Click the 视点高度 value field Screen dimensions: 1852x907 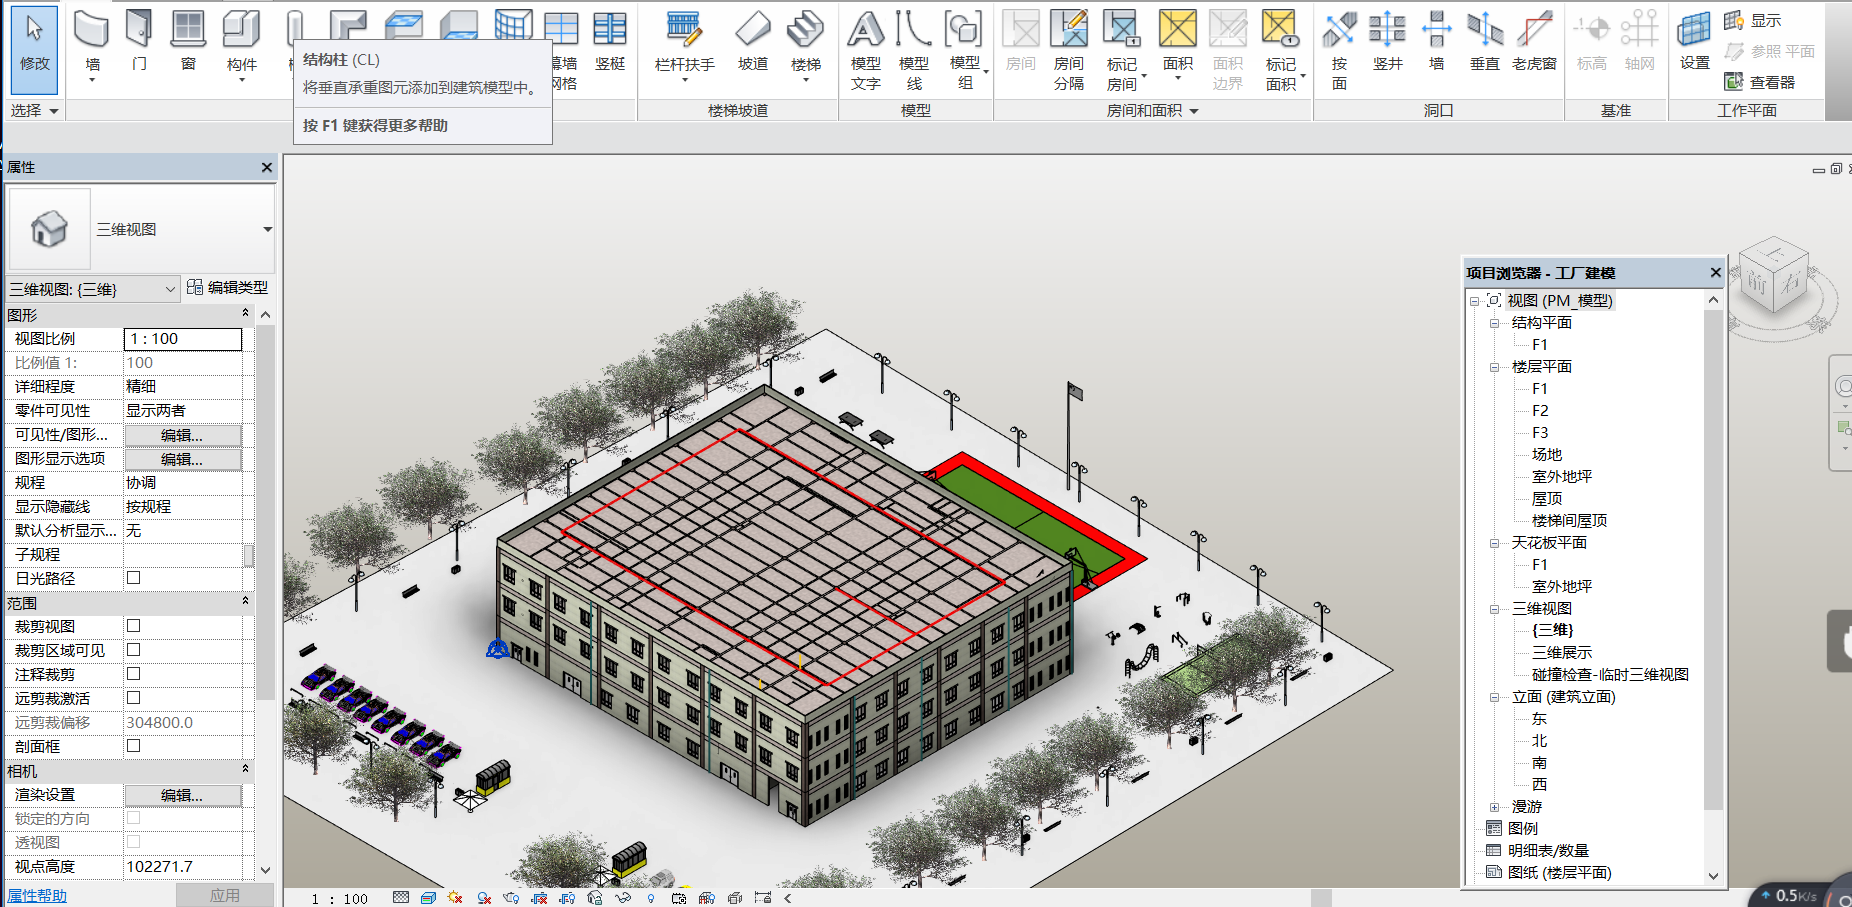pyautogui.click(x=183, y=867)
